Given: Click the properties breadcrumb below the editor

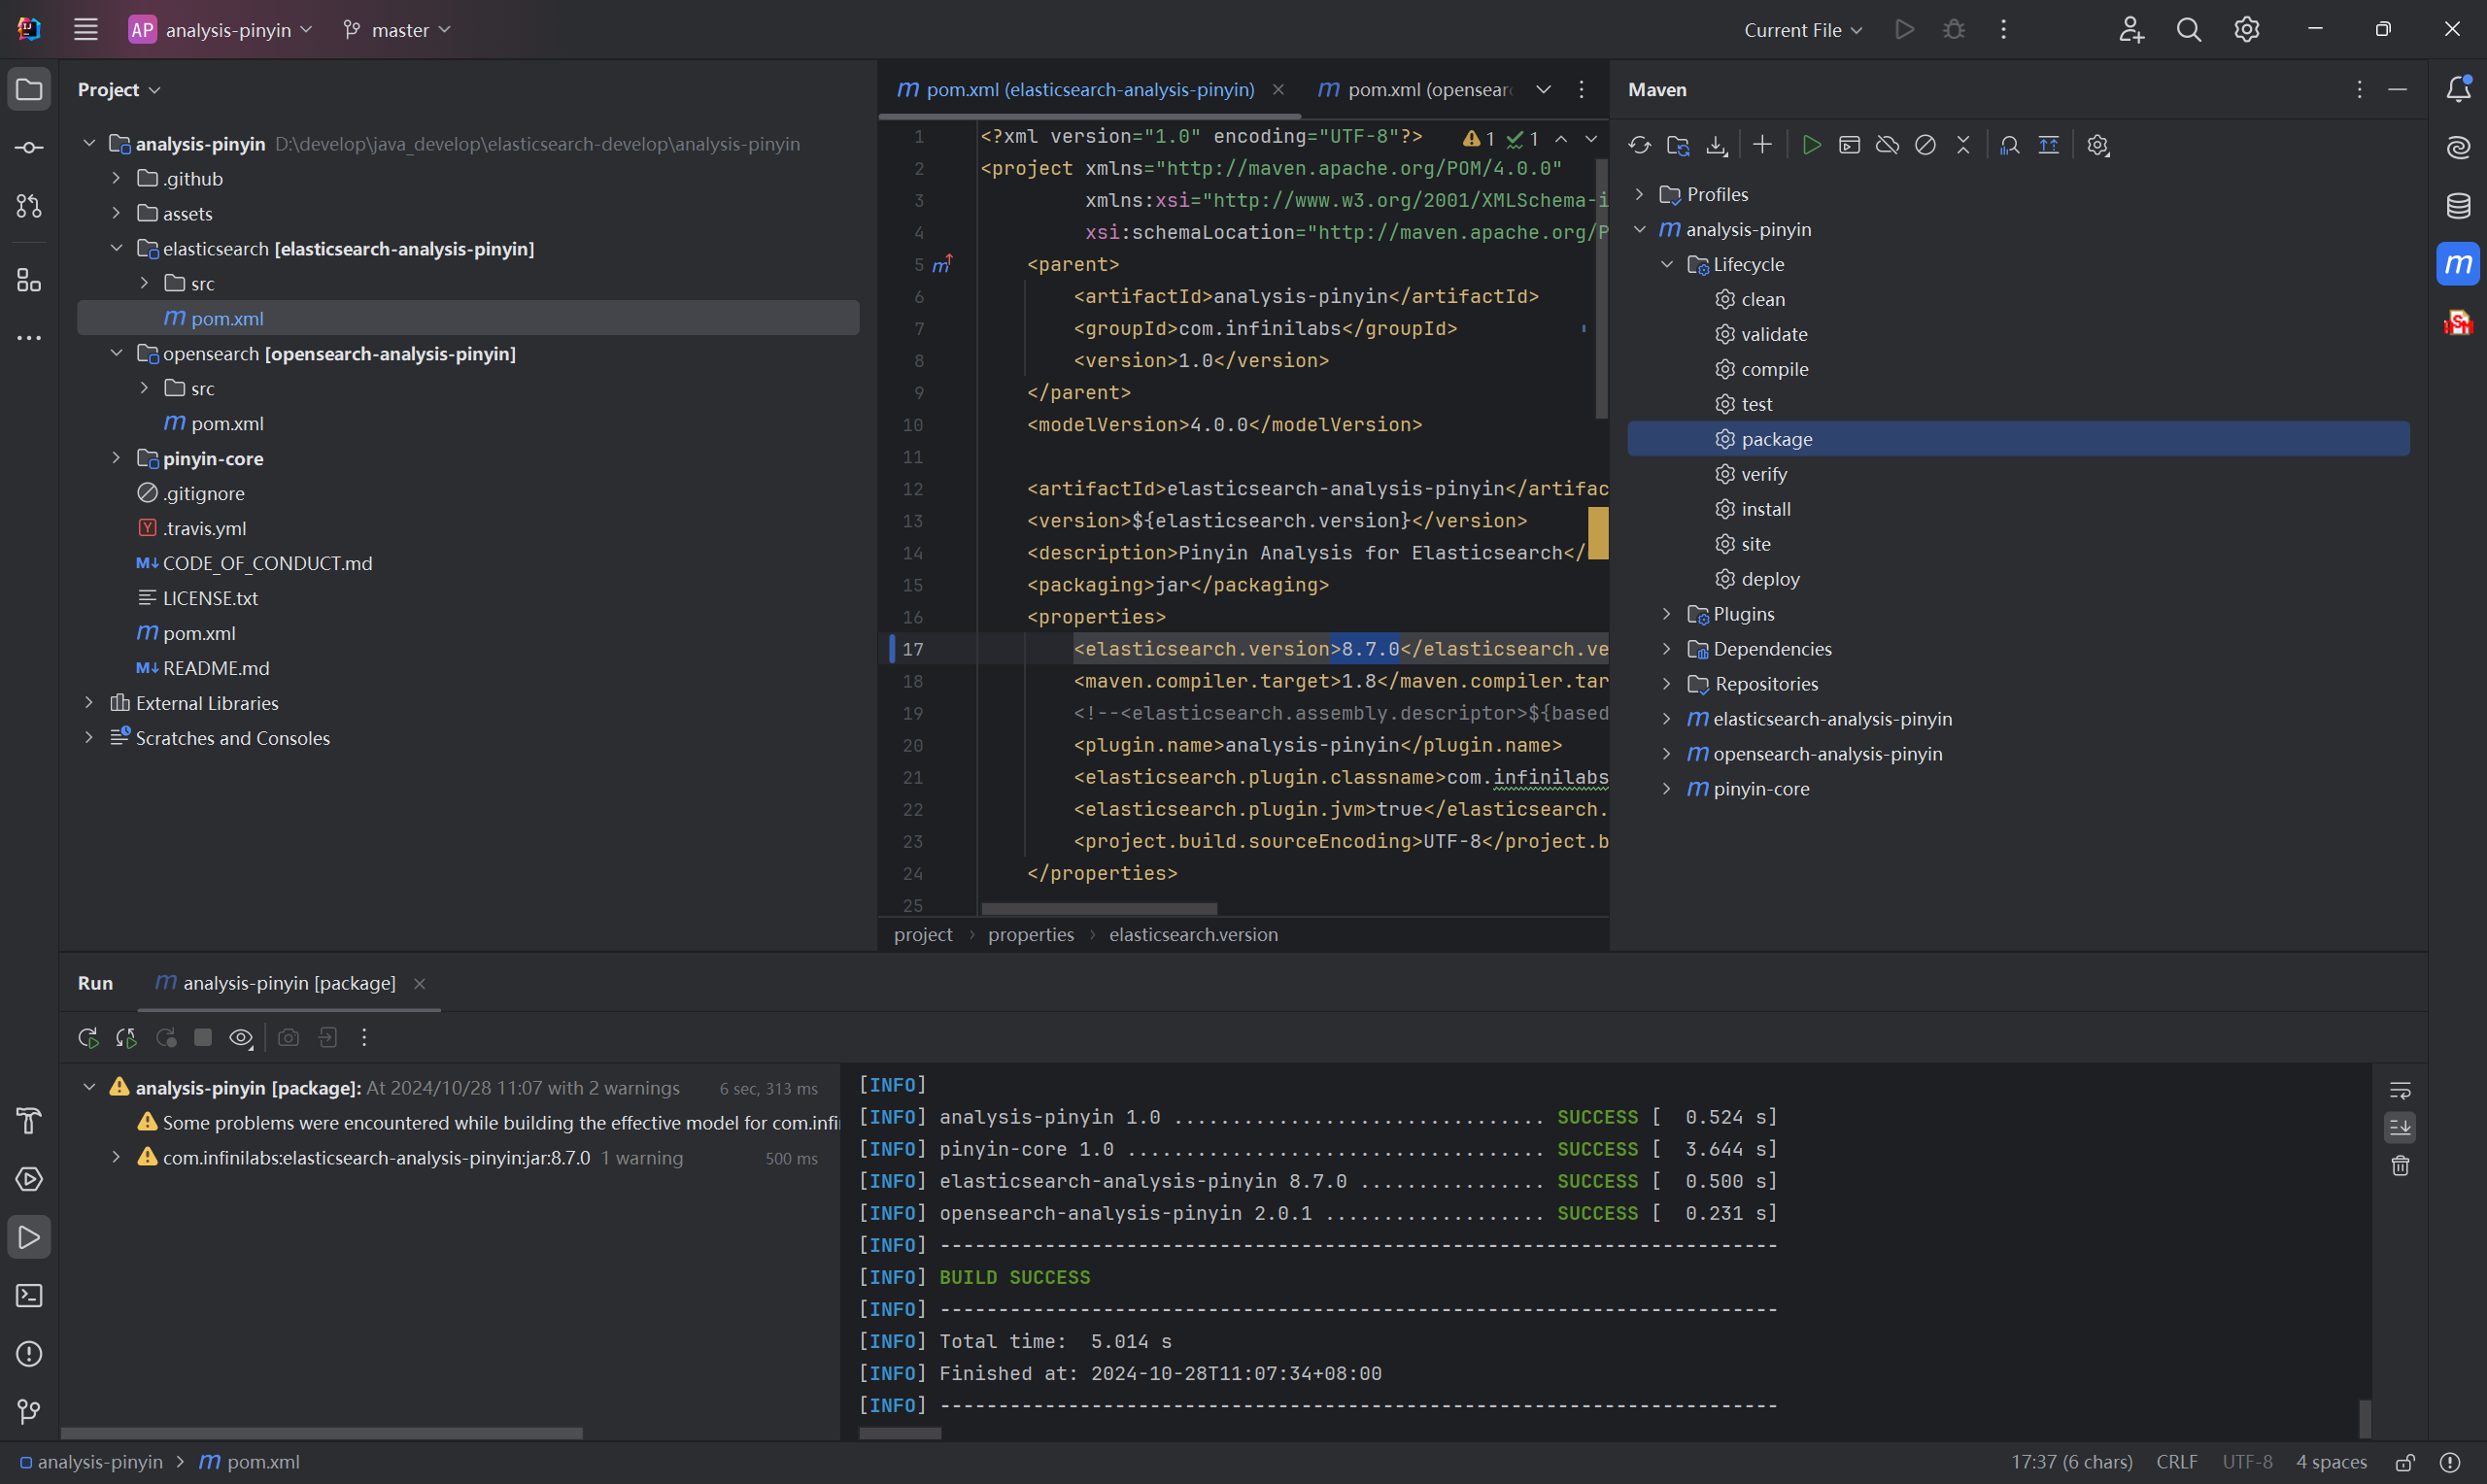Looking at the screenshot, I should point(1030,934).
